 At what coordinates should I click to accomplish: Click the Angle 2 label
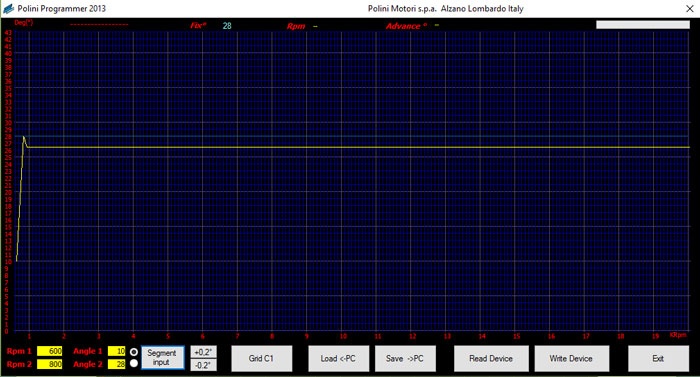(88, 364)
